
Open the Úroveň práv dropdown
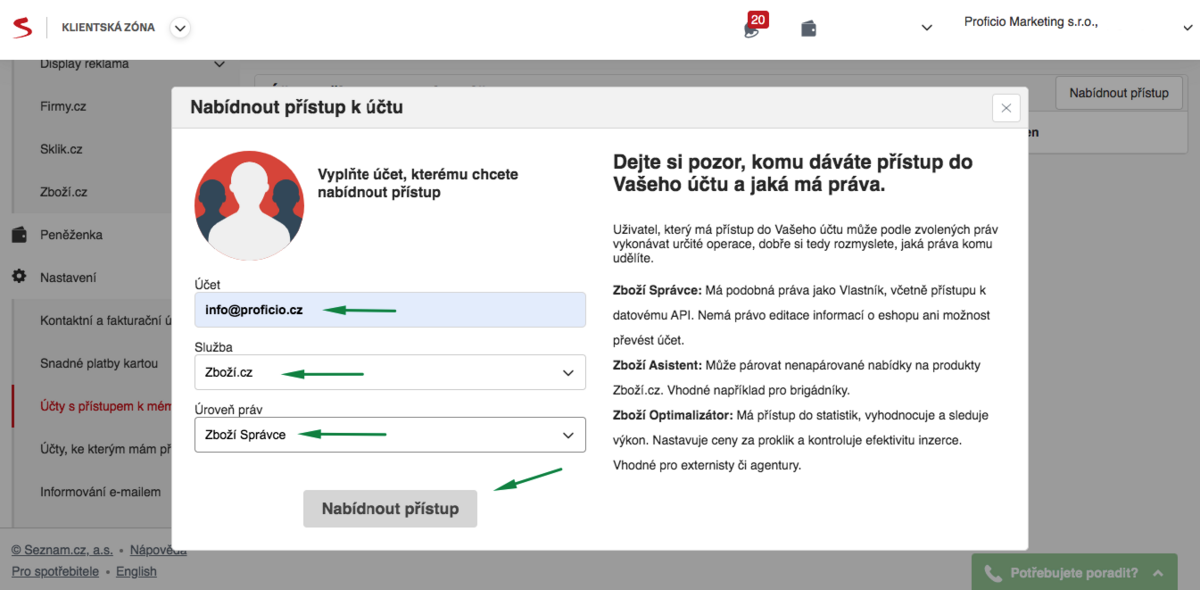(390, 435)
